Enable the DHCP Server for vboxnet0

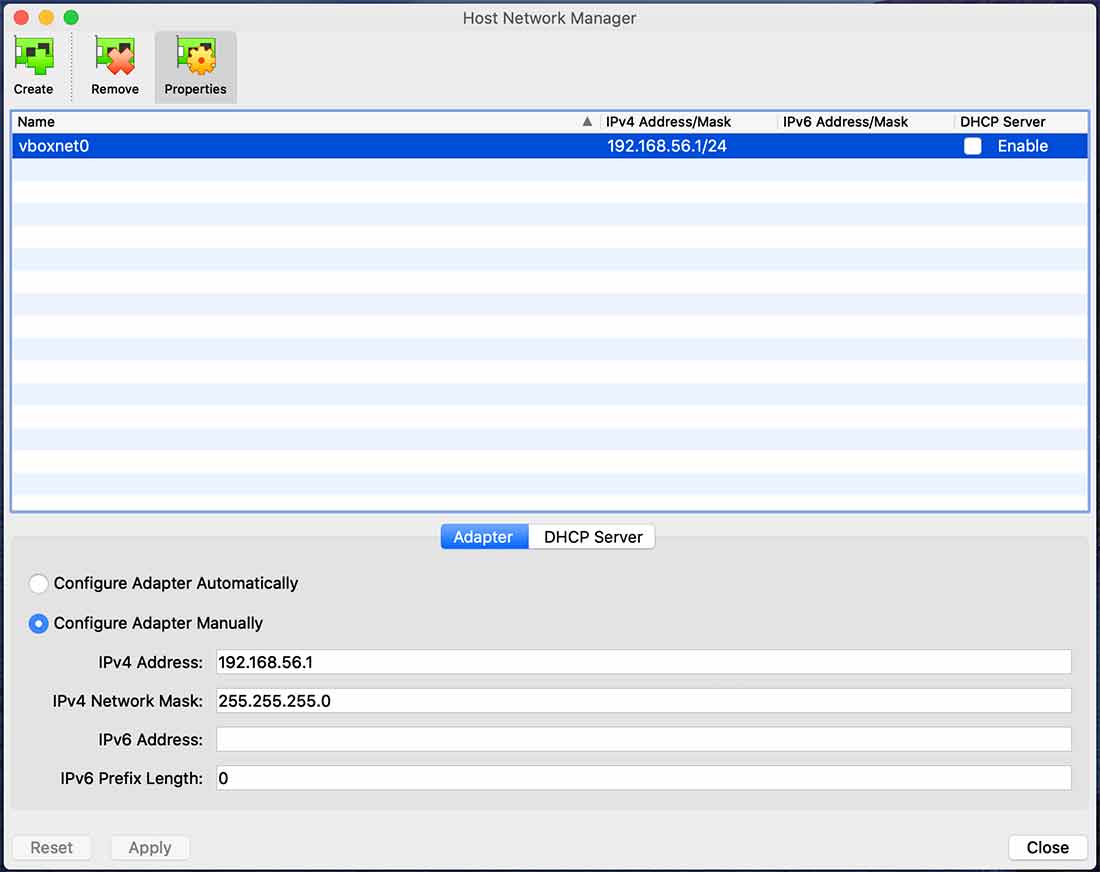click(x=971, y=146)
